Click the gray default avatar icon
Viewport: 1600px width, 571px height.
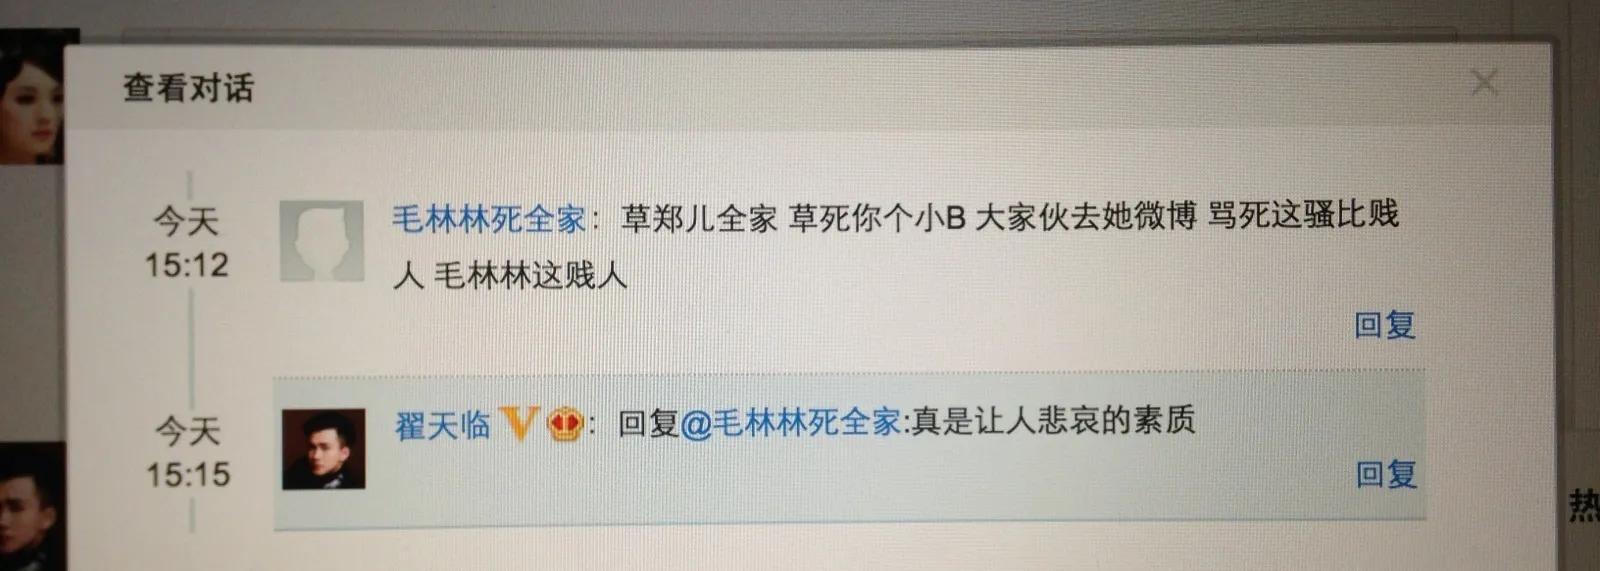tap(321, 241)
